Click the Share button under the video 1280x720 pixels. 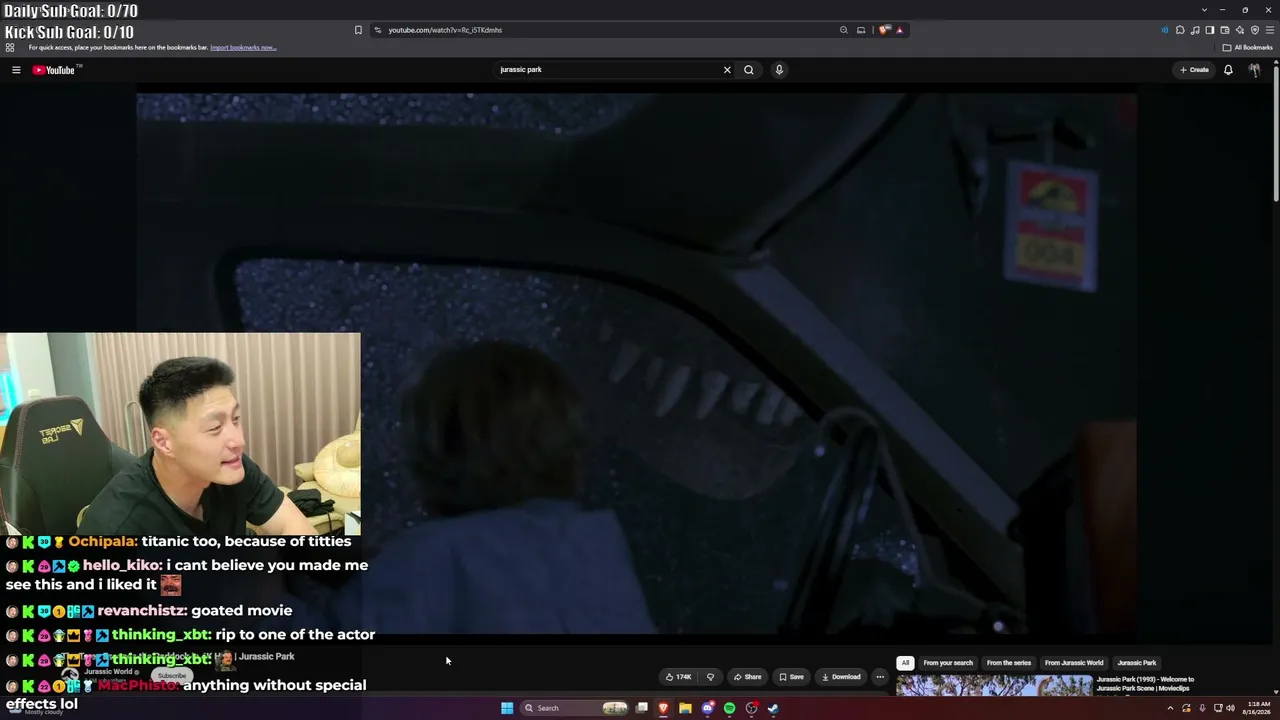point(747,677)
